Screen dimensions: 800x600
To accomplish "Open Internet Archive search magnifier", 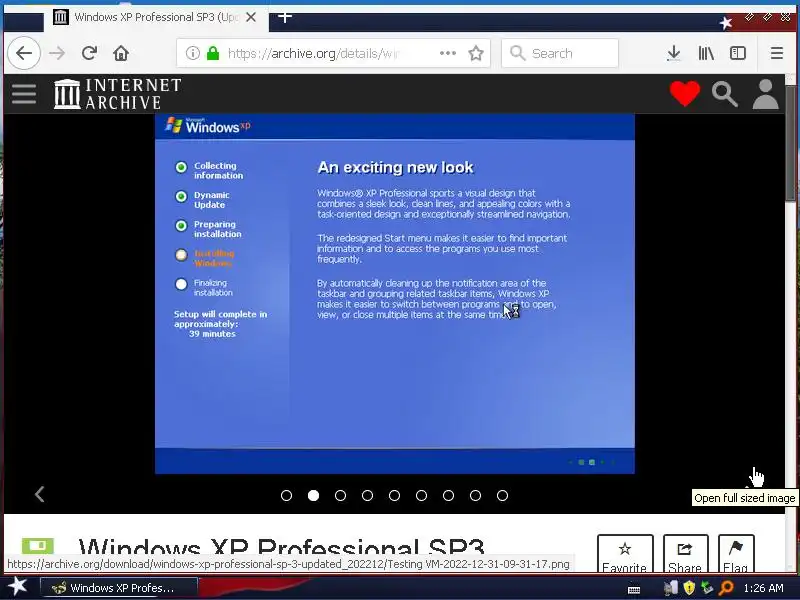I will coord(724,94).
